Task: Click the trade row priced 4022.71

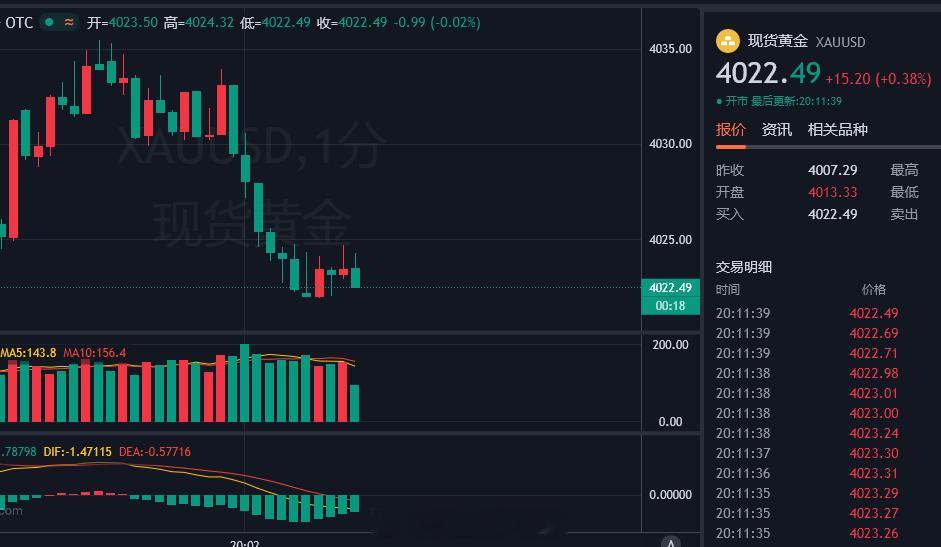Action: coord(807,353)
